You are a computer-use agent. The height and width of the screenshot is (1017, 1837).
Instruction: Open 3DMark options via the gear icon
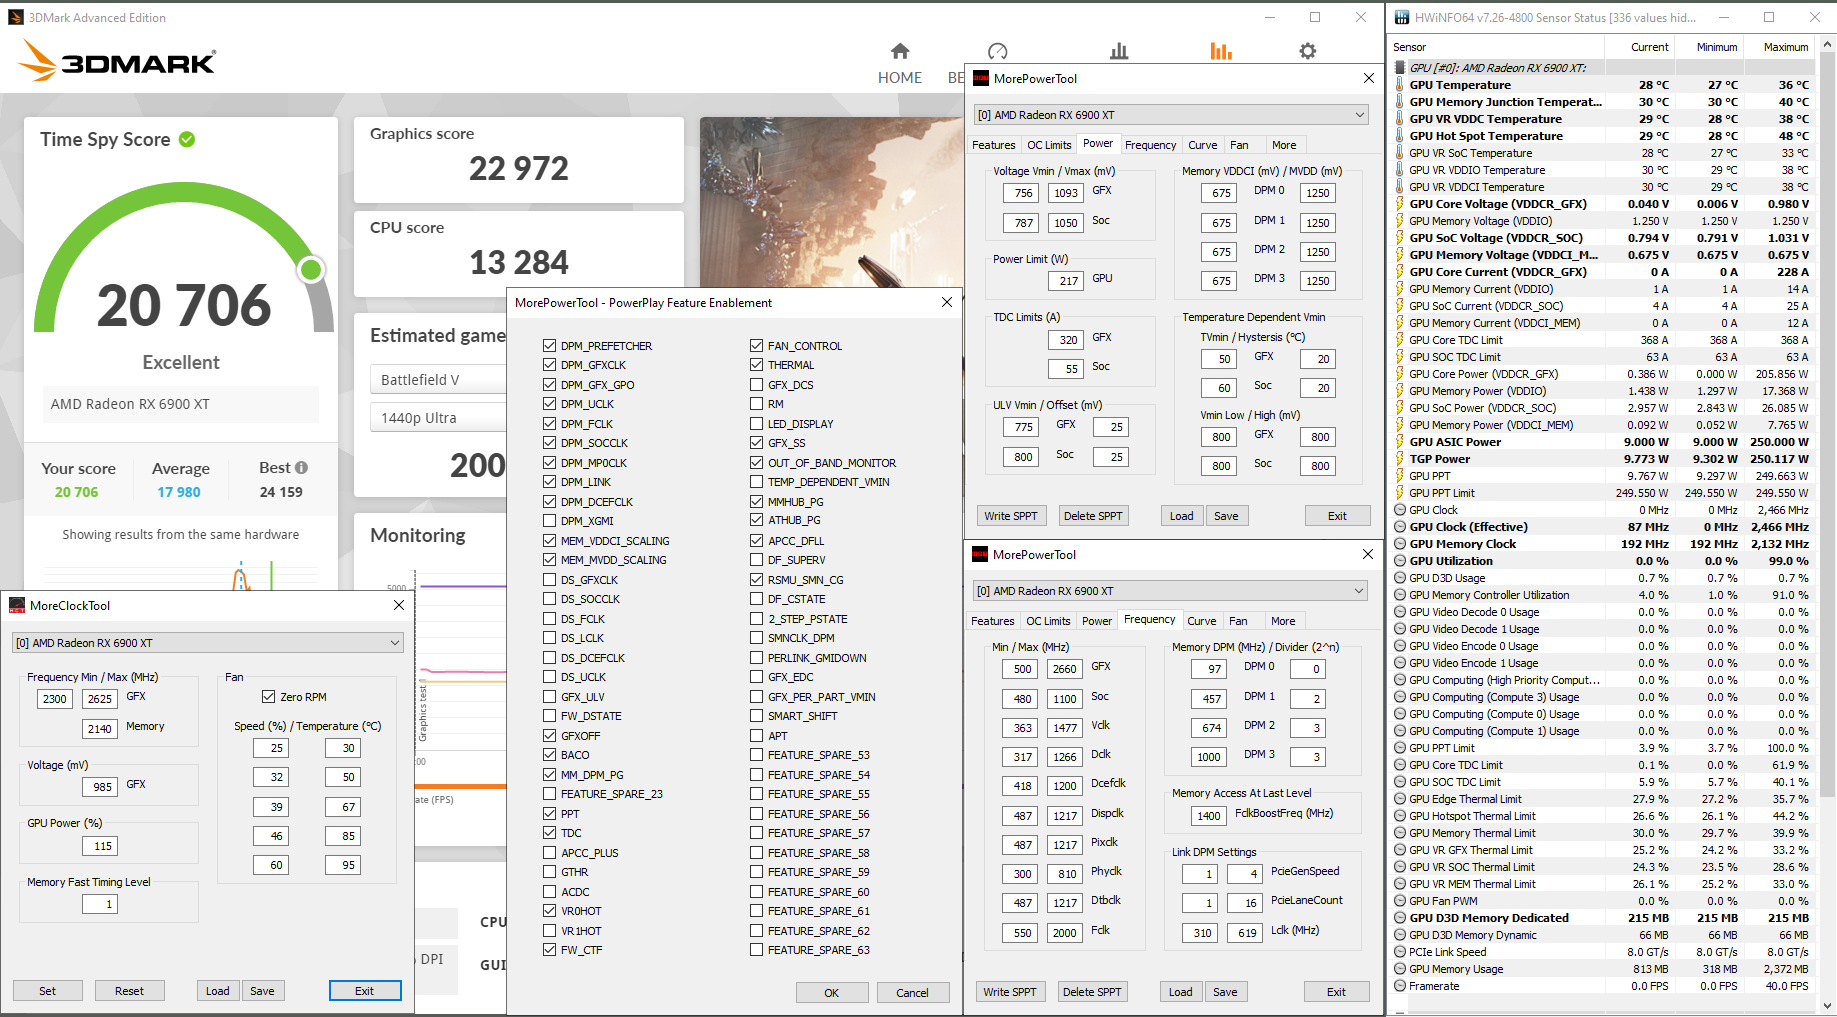coord(1307,51)
